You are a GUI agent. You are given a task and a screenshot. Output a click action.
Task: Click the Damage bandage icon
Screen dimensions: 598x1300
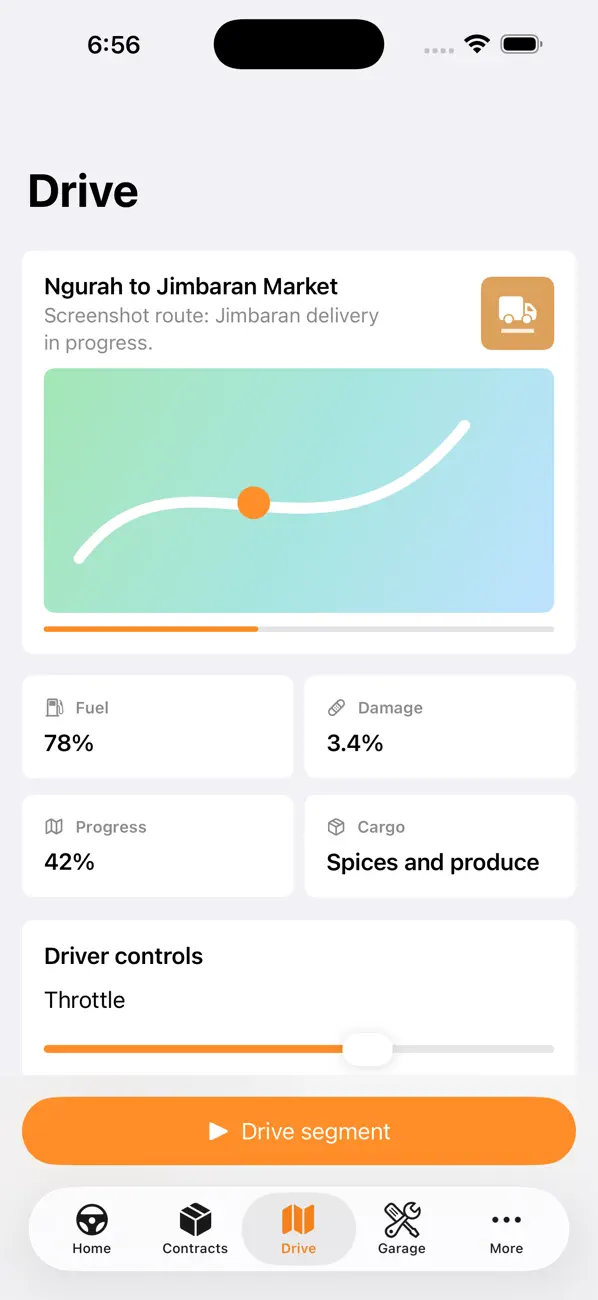tap(336, 707)
